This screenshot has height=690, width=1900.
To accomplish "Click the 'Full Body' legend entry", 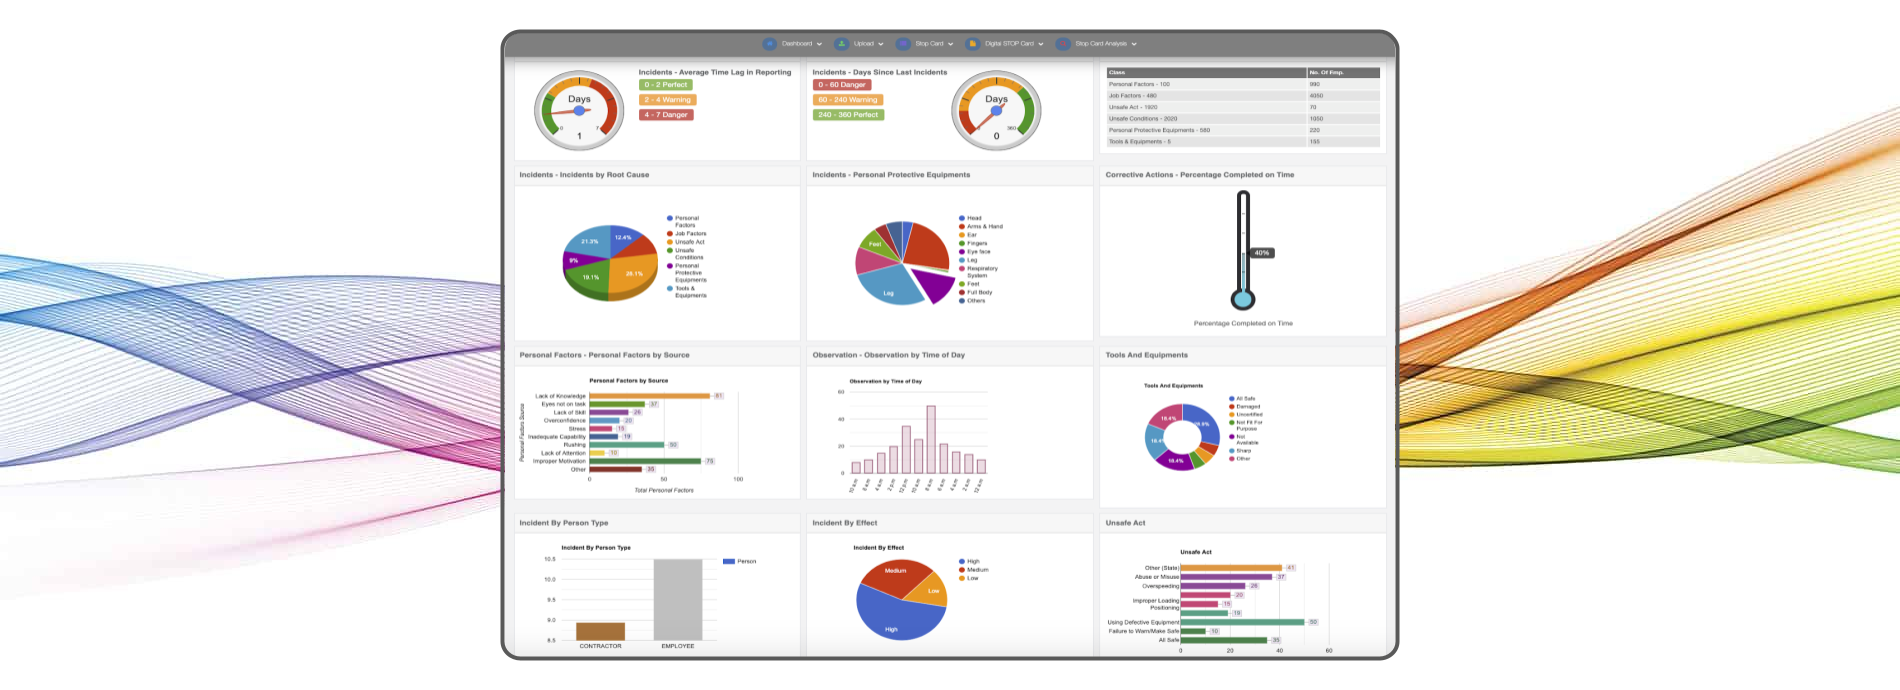I will click(x=976, y=292).
